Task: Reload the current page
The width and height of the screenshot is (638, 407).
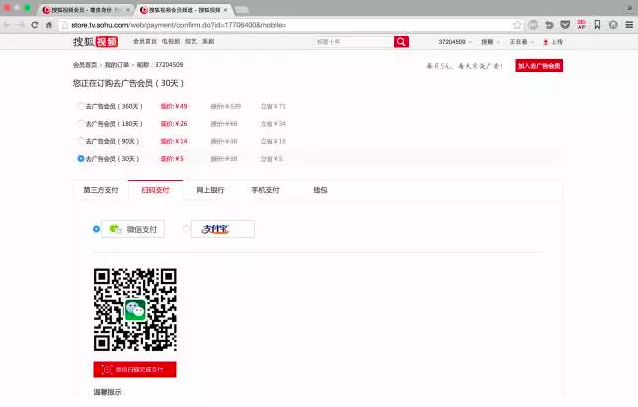Action: 35,25
